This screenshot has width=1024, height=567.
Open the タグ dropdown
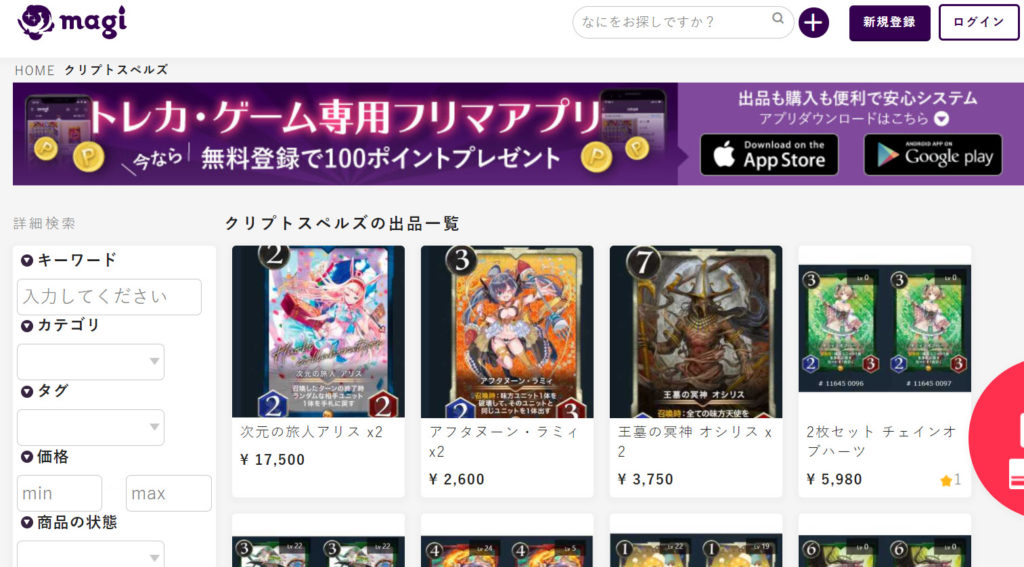(x=91, y=427)
